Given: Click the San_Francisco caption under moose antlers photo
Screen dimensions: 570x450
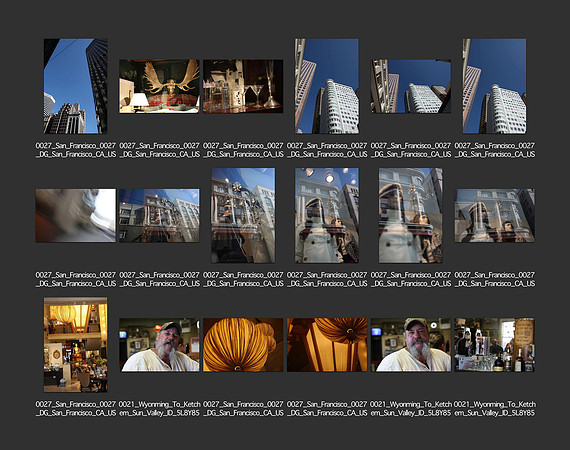Looking at the screenshot, I should 160,150.
